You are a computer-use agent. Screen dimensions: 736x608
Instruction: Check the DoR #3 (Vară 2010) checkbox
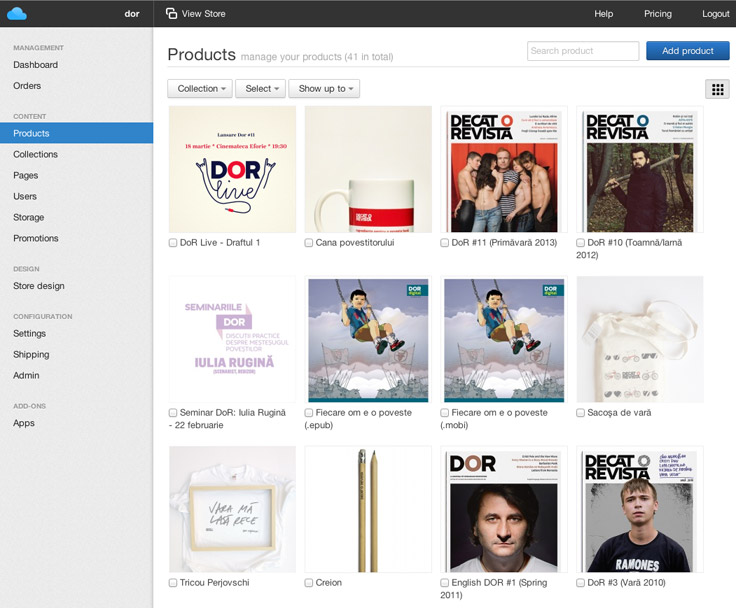[580, 583]
